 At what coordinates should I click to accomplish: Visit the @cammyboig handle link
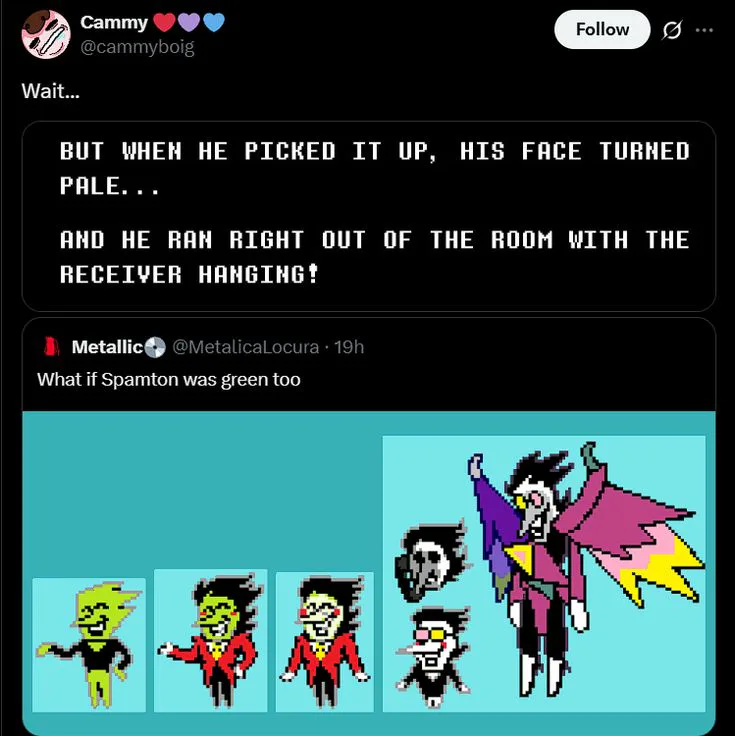coord(137,47)
